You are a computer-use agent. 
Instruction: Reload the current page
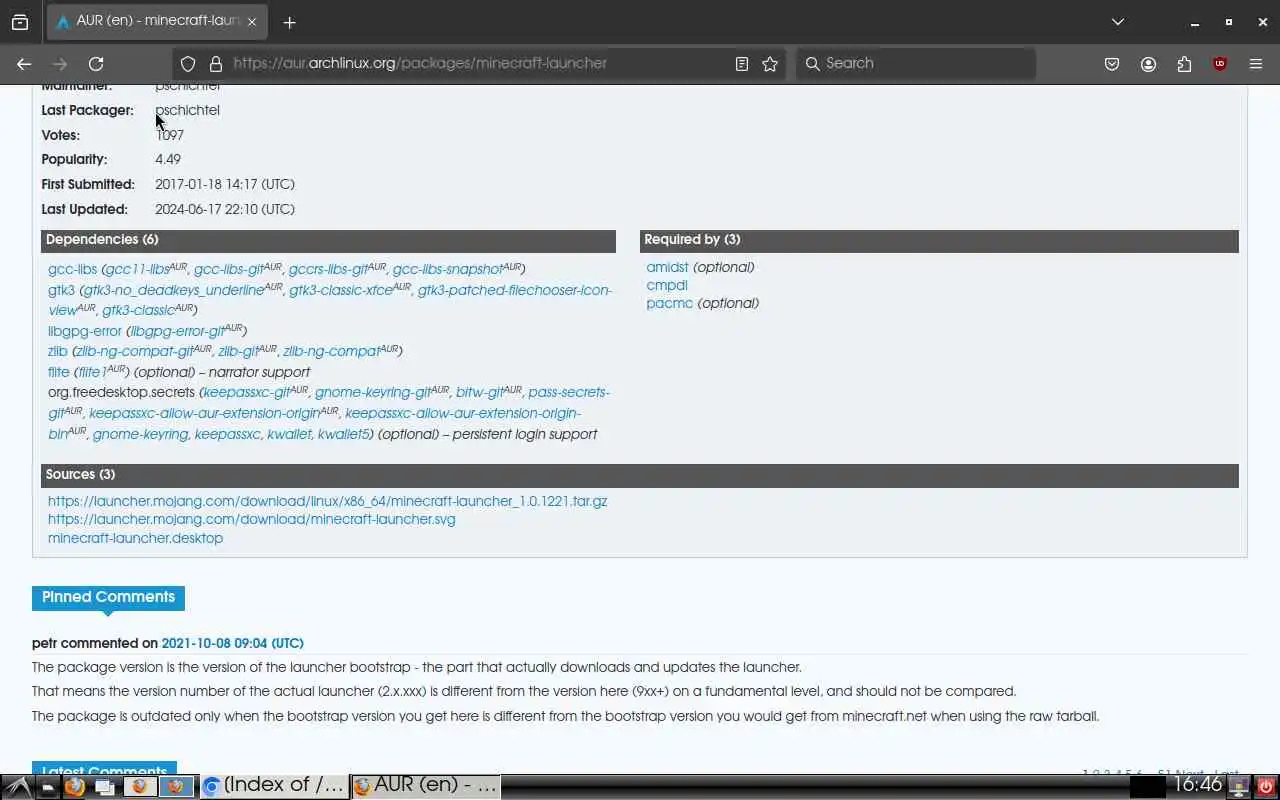click(x=96, y=63)
